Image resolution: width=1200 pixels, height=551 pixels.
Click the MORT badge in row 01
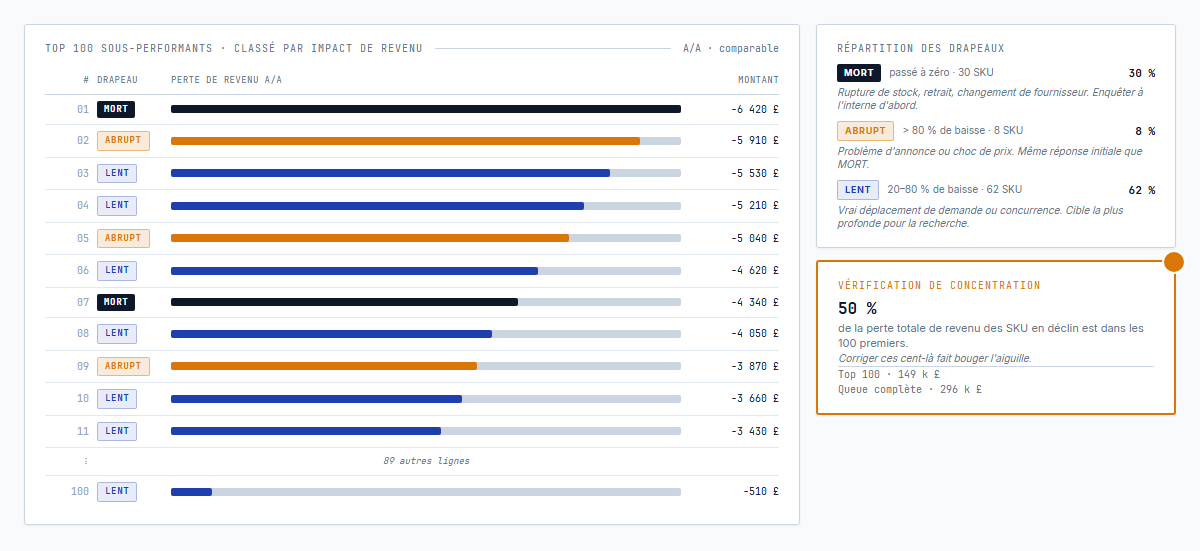(115, 109)
